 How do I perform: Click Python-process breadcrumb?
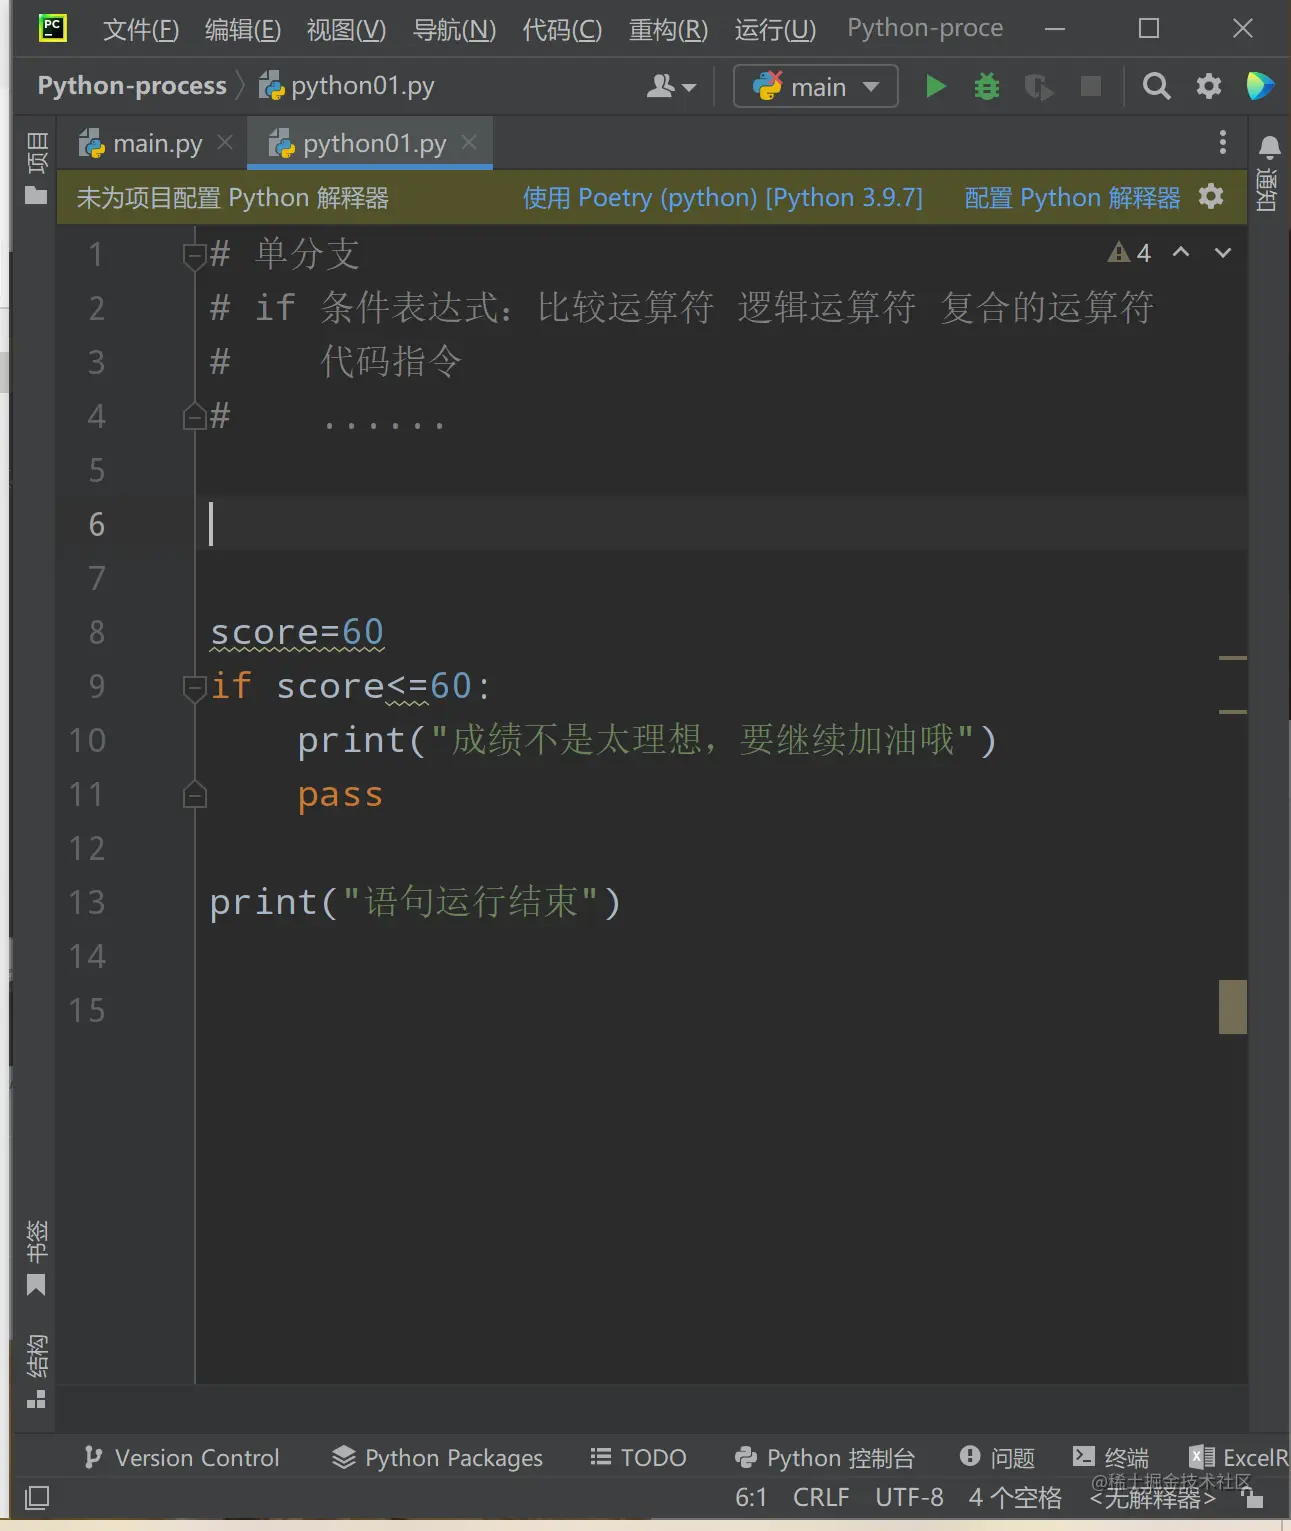click(132, 86)
